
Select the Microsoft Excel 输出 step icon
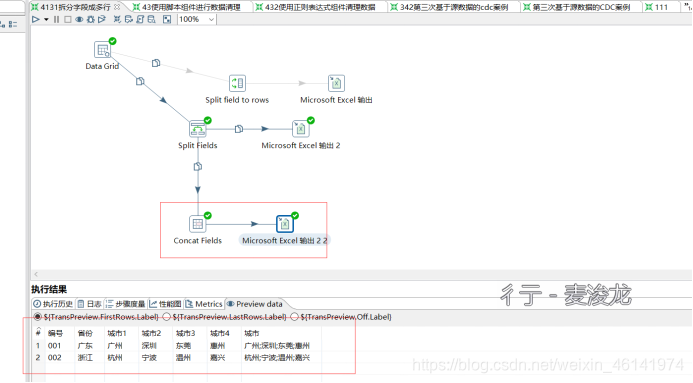336,83
